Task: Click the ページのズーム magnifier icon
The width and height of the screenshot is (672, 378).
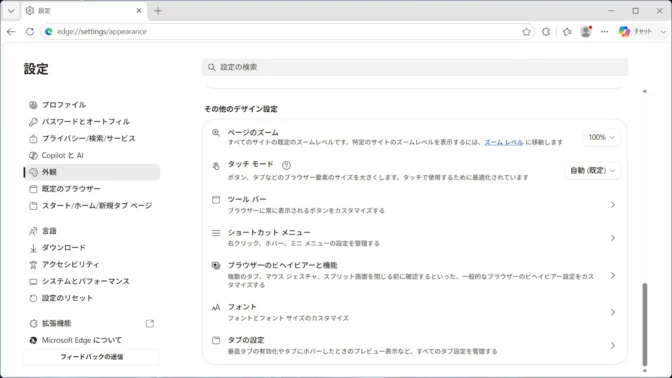Action: 216,133
